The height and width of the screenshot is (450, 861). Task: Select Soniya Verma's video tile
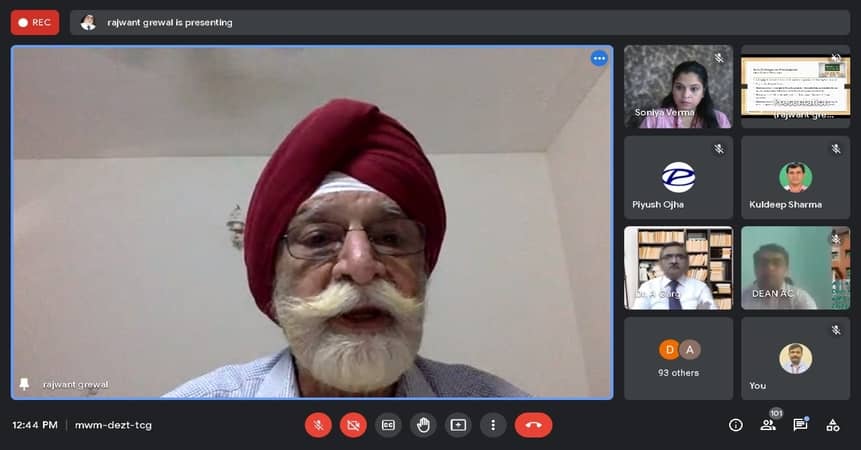point(678,86)
